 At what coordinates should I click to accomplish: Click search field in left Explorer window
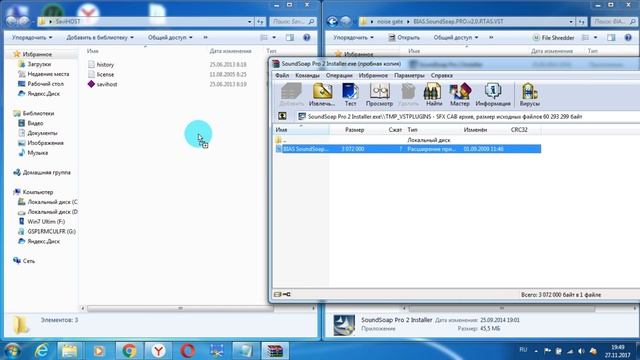(293, 22)
